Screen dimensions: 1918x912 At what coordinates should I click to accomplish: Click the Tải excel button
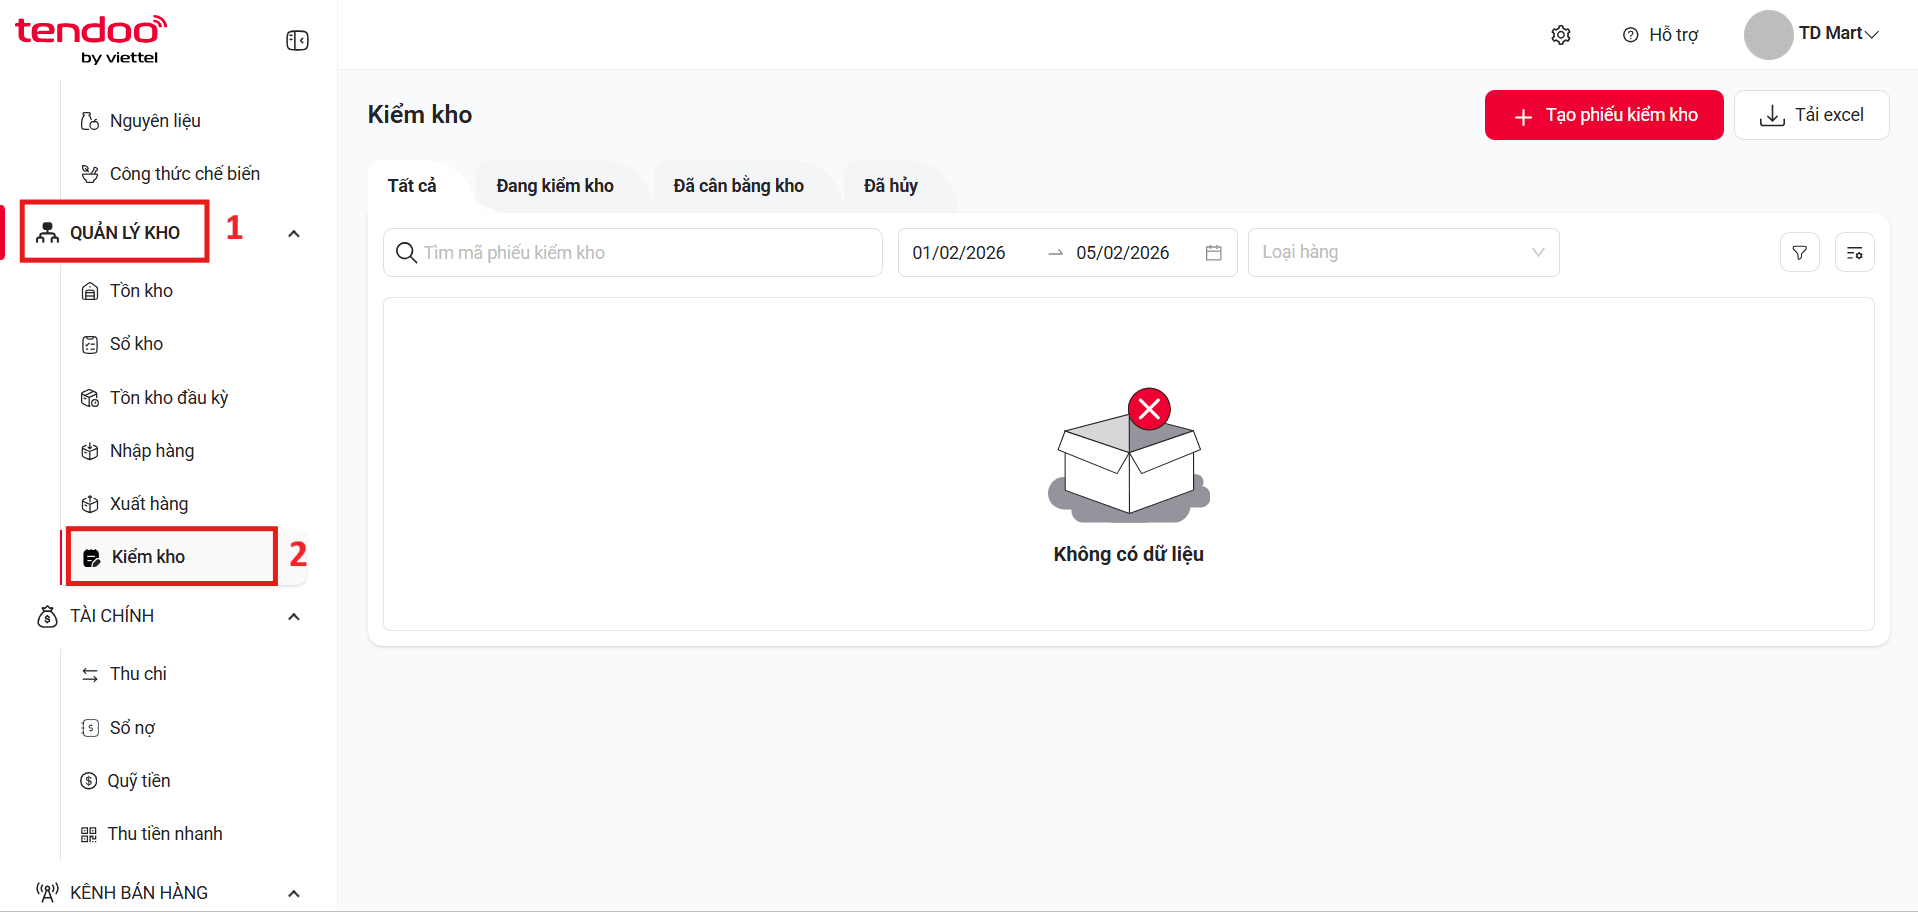coord(1811,115)
